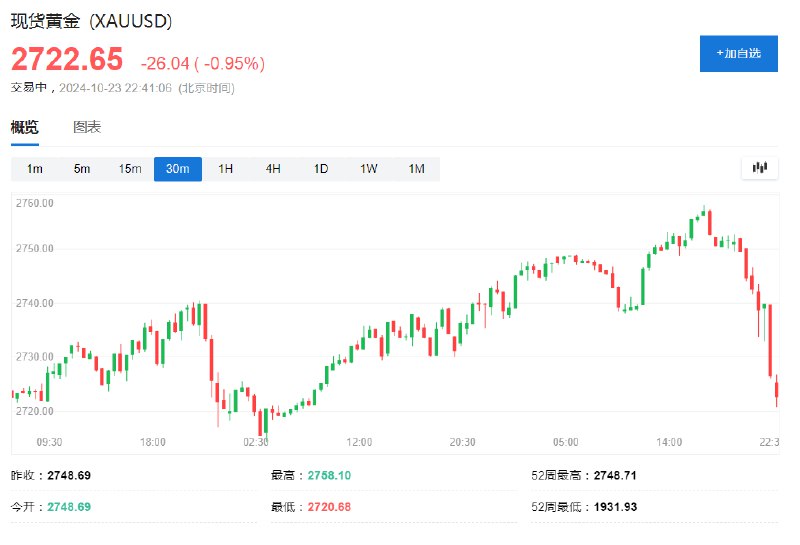Click the 昨收 value 2748.69

pos(69,476)
